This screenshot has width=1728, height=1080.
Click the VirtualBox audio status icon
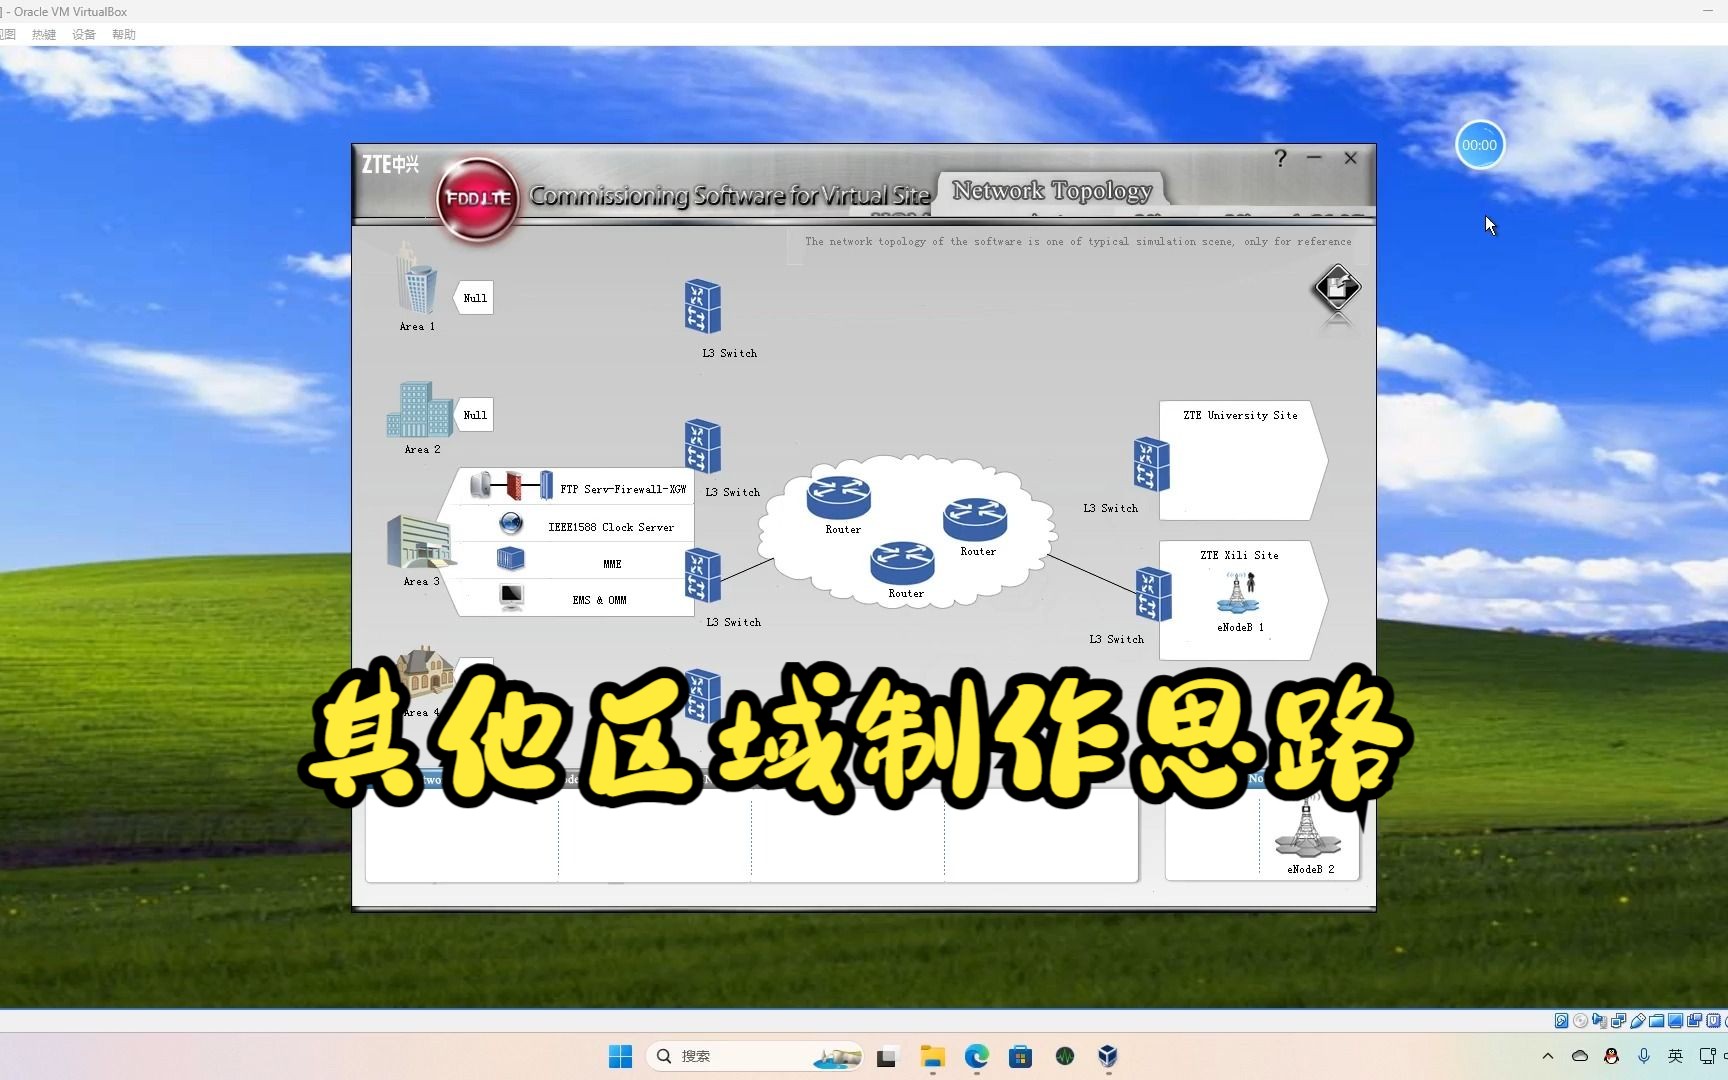click(1599, 1021)
